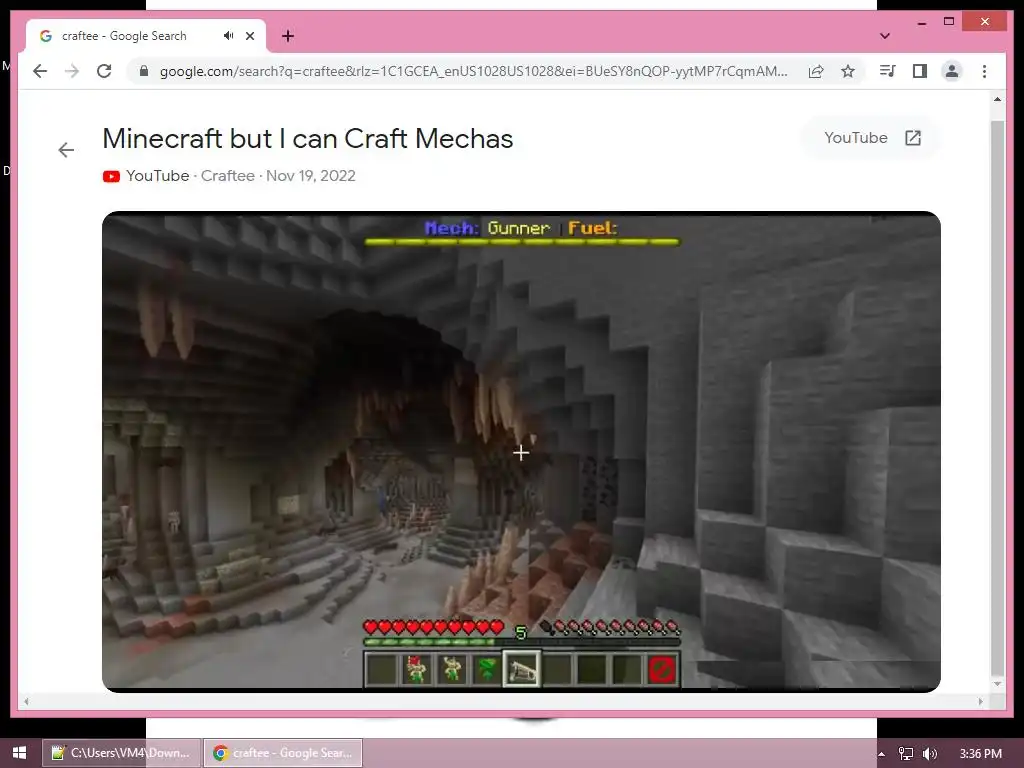Image resolution: width=1024 pixels, height=768 pixels.
Task: Click the scroll down arrow
Action: tap(997, 684)
